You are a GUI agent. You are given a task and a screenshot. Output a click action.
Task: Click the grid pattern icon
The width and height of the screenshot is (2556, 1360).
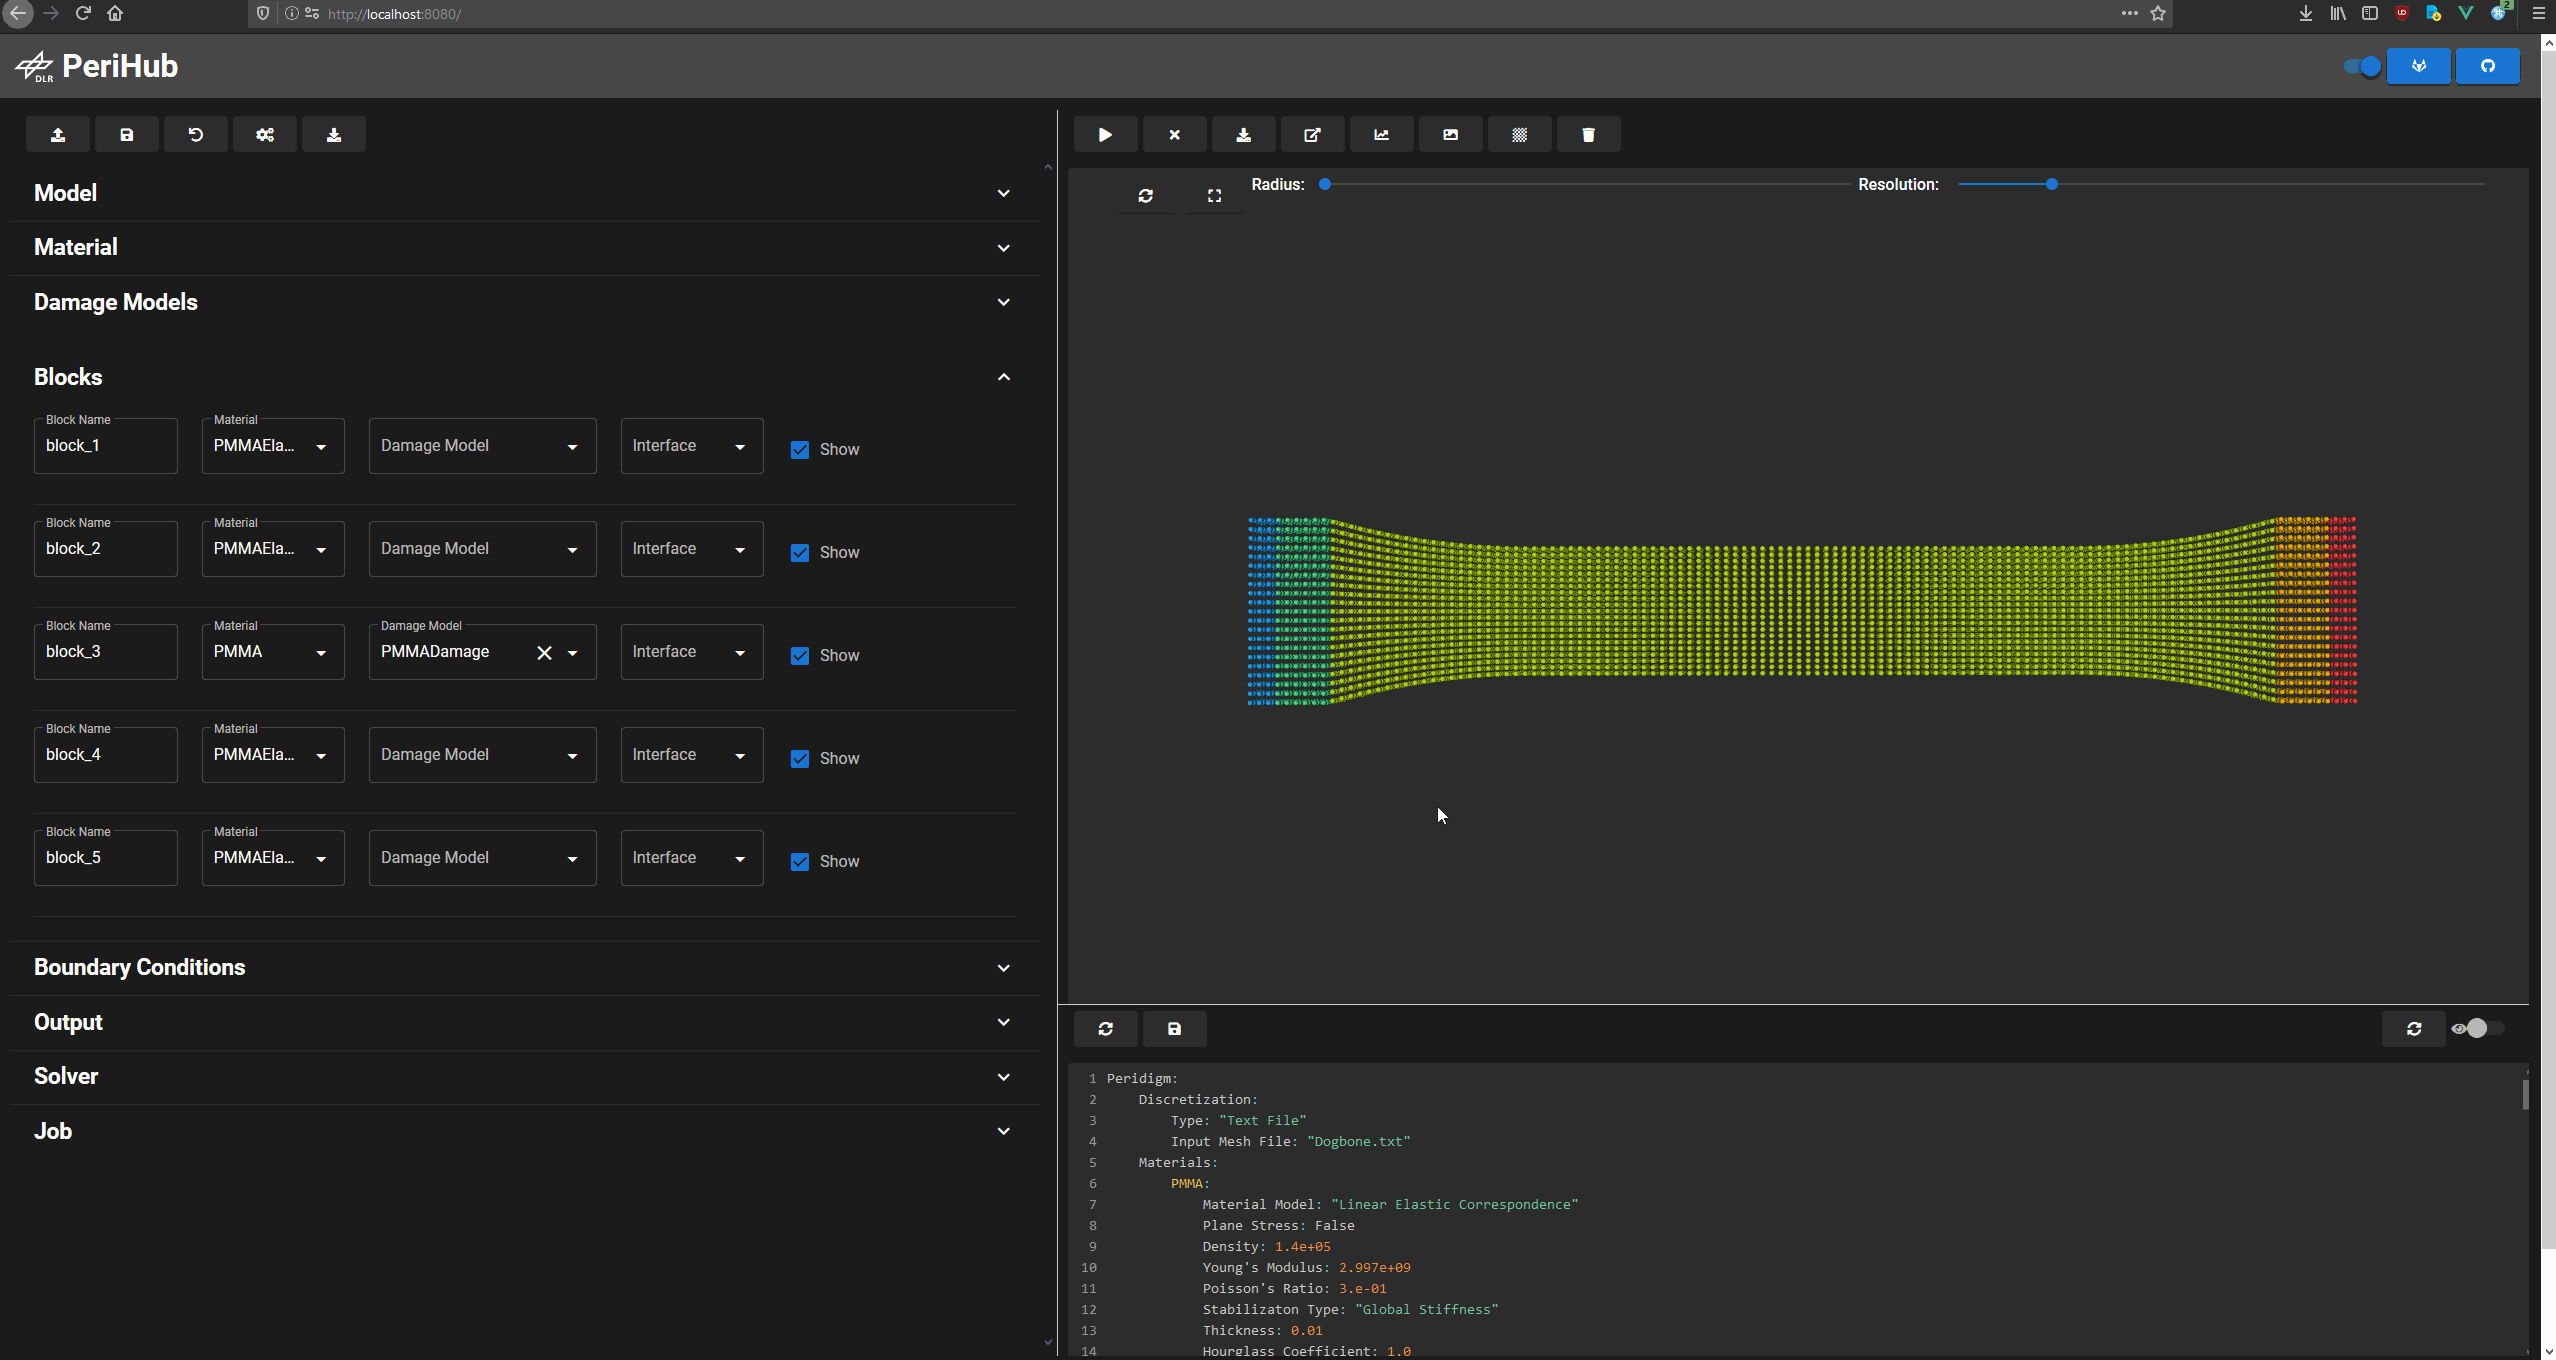(x=1520, y=135)
